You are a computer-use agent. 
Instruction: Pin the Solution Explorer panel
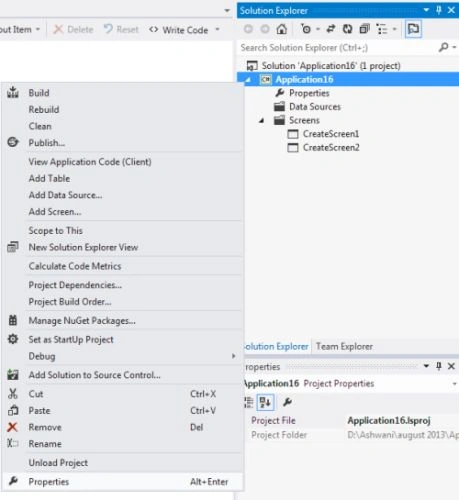click(x=439, y=10)
